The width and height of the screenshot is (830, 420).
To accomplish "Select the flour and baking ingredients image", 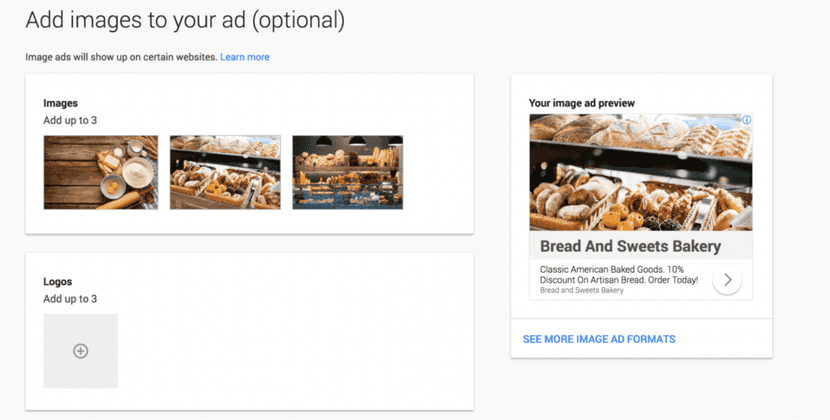I will (x=100, y=172).
